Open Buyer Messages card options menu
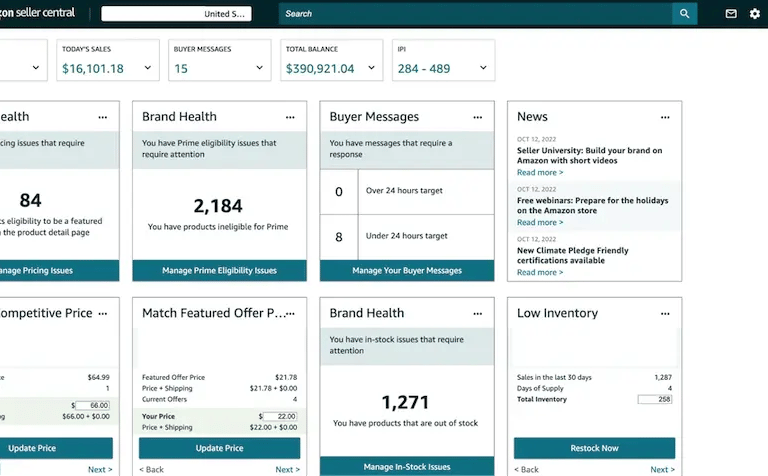Viewport: 768px width, 476px height. pos(478,117)
